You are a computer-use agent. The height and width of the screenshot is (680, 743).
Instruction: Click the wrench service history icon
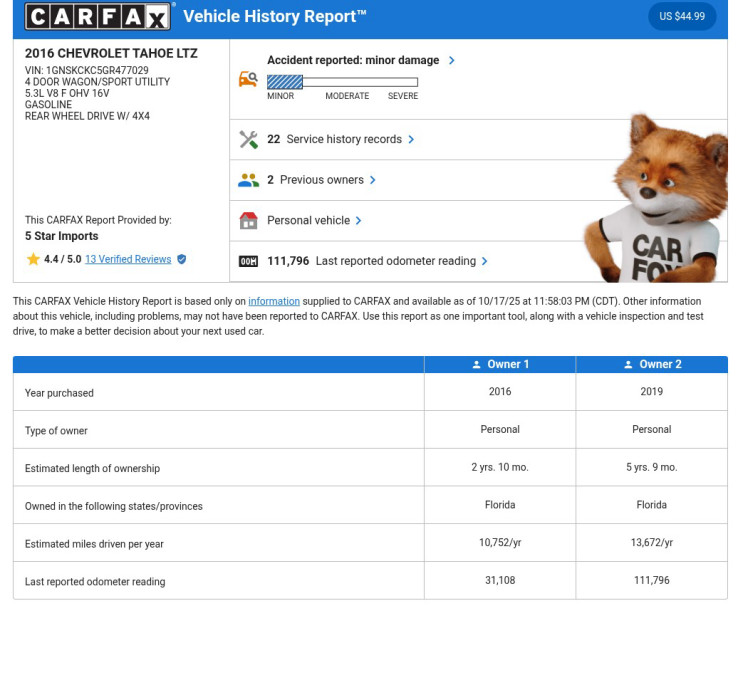248,140
